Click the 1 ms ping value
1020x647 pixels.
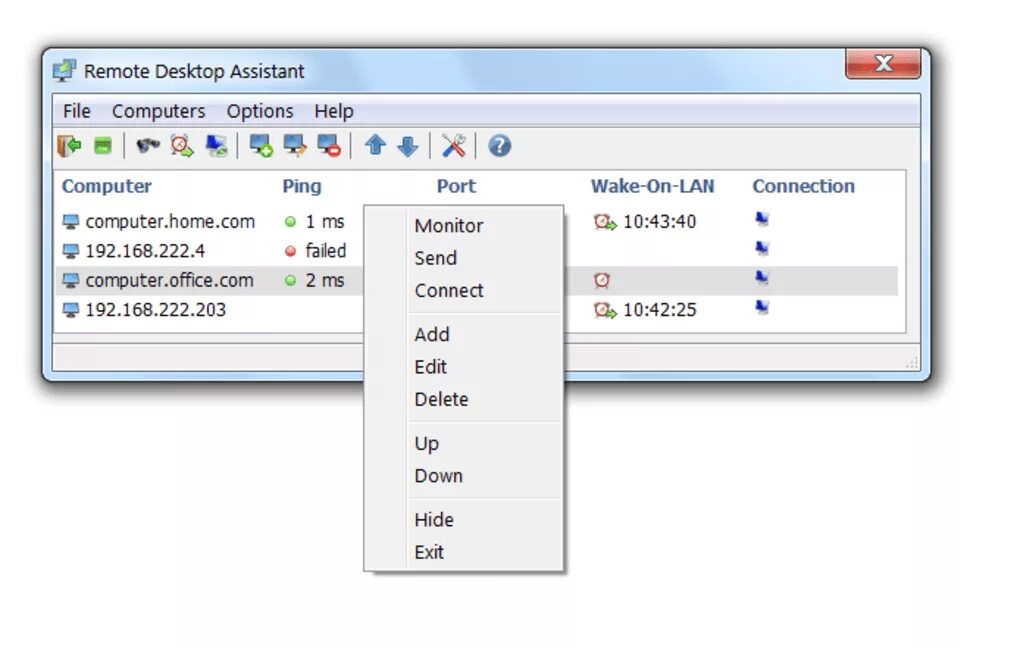[325, 222]
